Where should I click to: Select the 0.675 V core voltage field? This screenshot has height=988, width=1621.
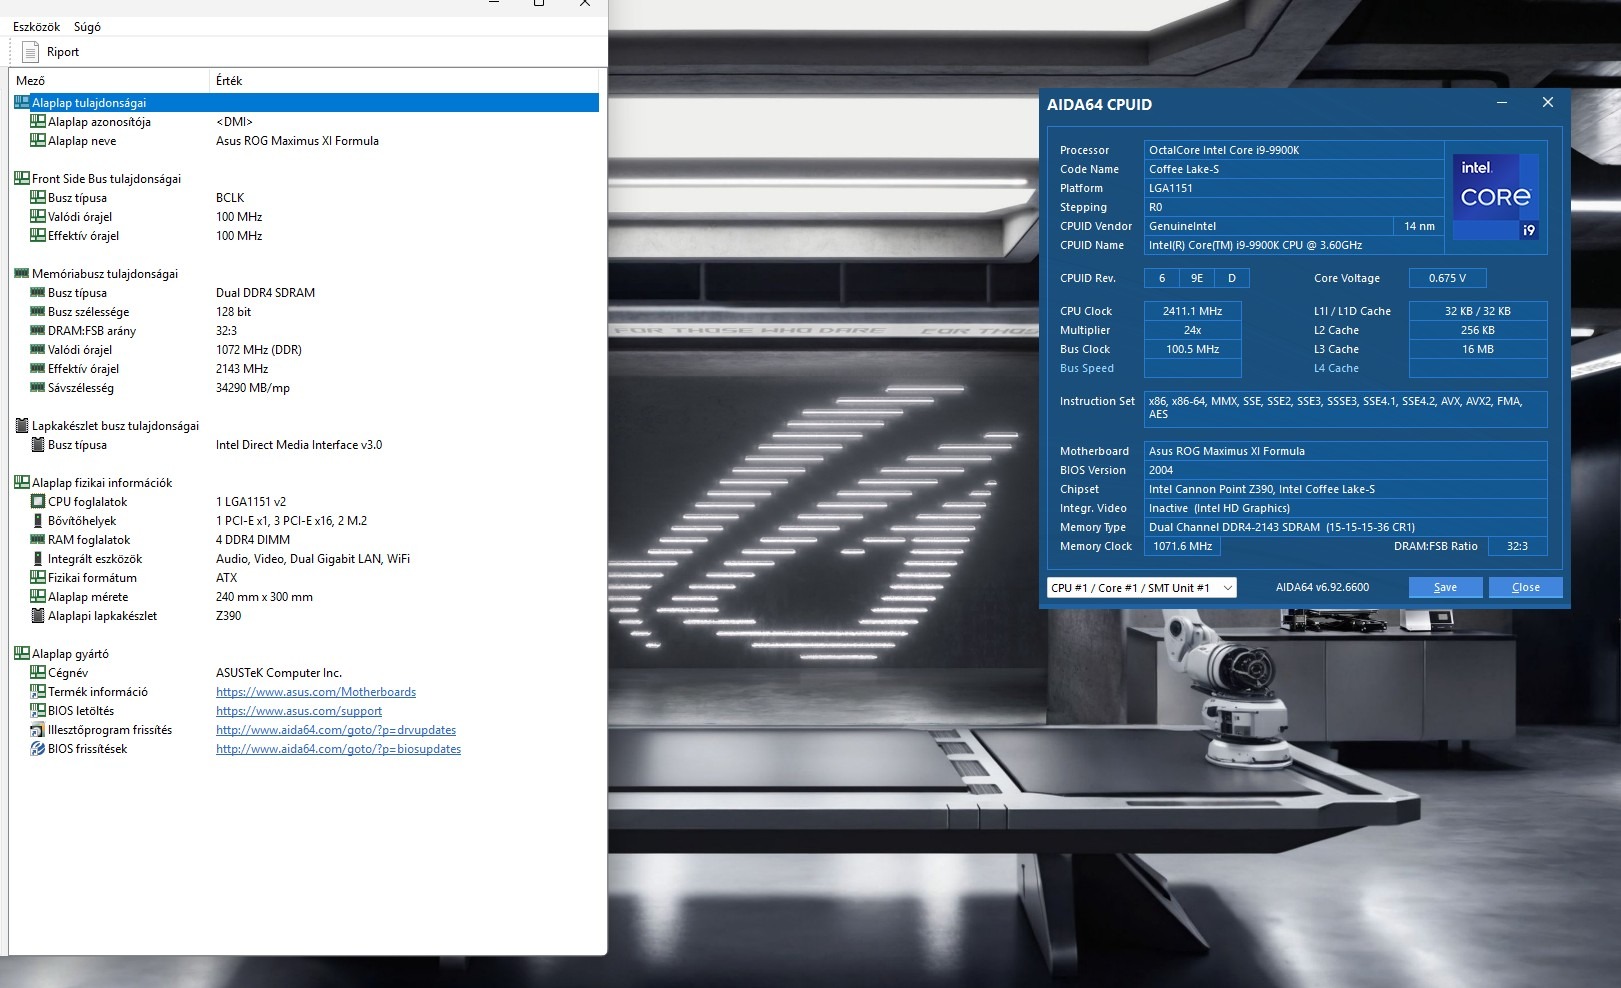1447,278
